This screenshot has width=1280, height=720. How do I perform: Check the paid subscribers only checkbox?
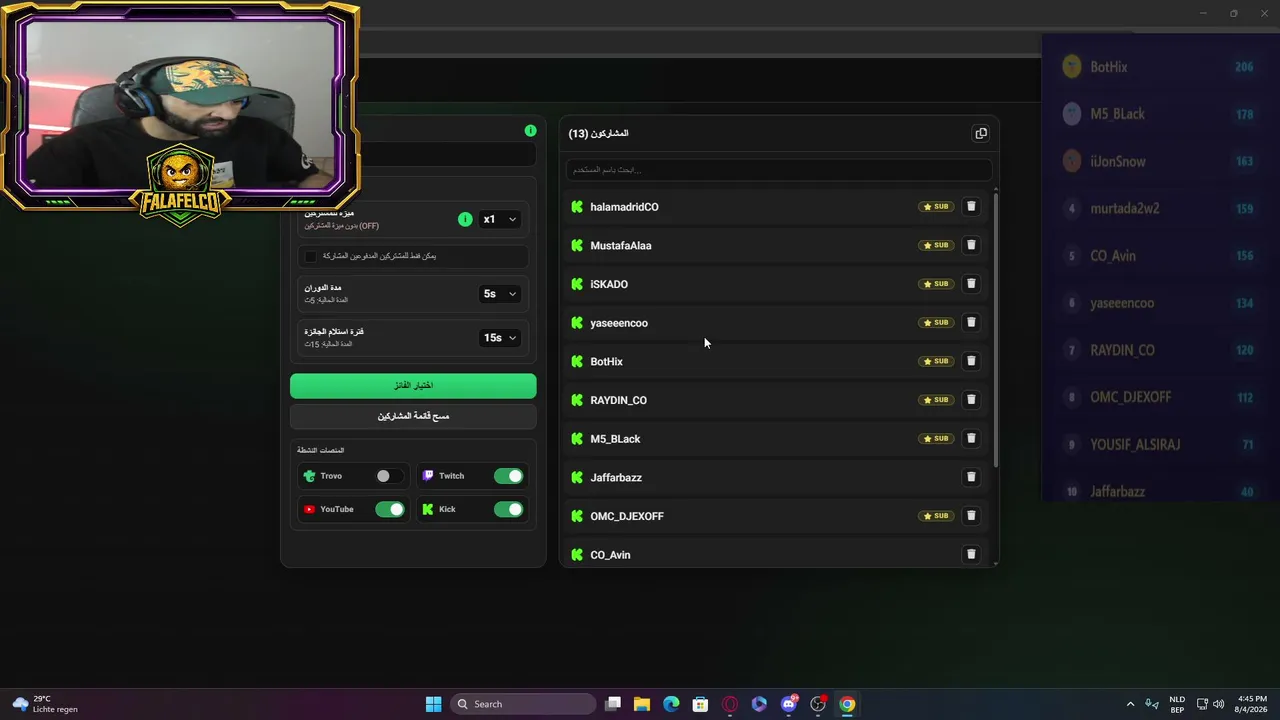[x=310, y=256]
